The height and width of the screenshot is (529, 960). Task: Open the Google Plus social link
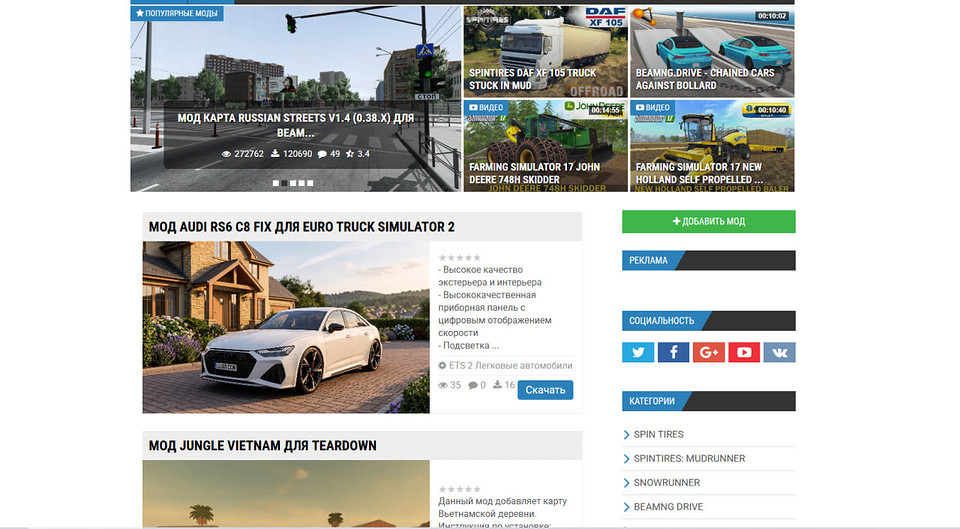[x=709, y=352]
